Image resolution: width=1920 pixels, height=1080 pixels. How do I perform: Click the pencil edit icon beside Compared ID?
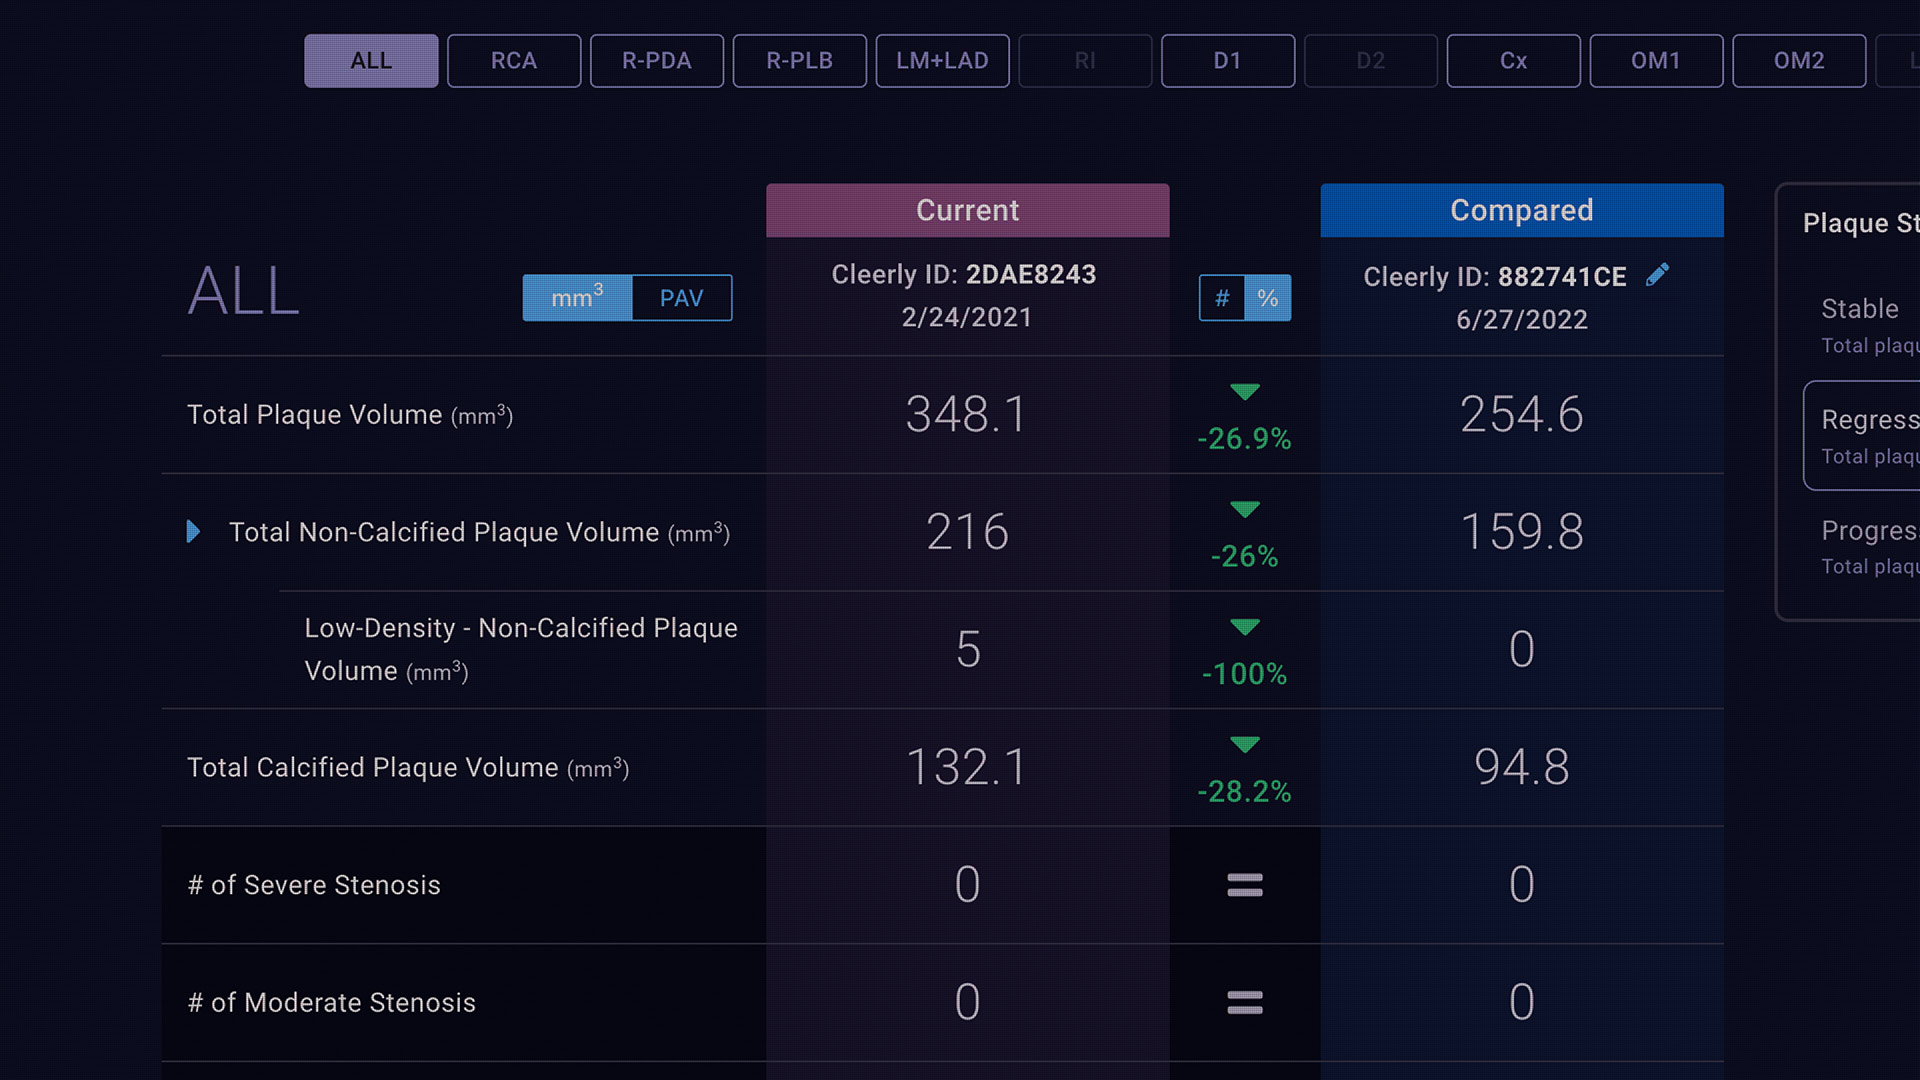click(1657, 275)
